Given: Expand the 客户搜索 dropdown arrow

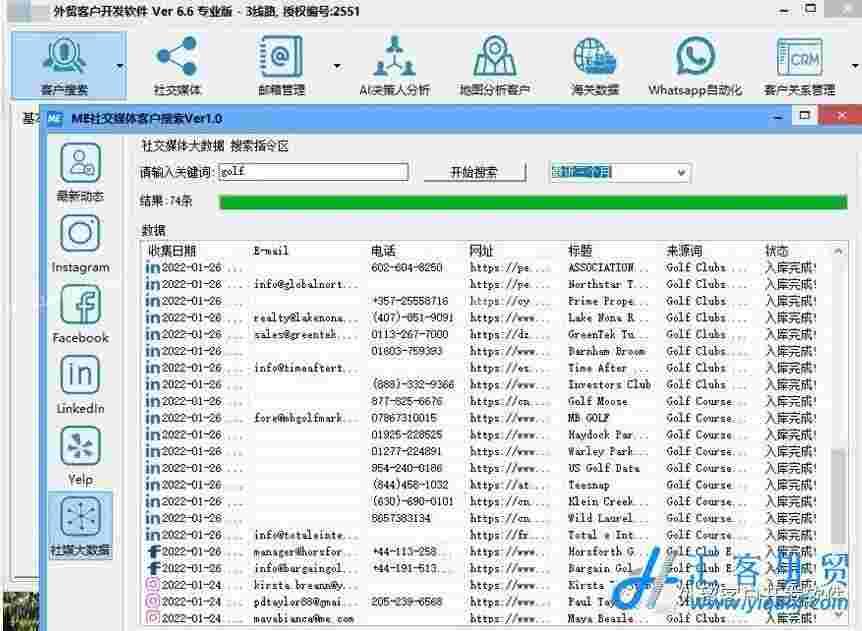Looking at the screenshot, I should (x=120, y=67).
